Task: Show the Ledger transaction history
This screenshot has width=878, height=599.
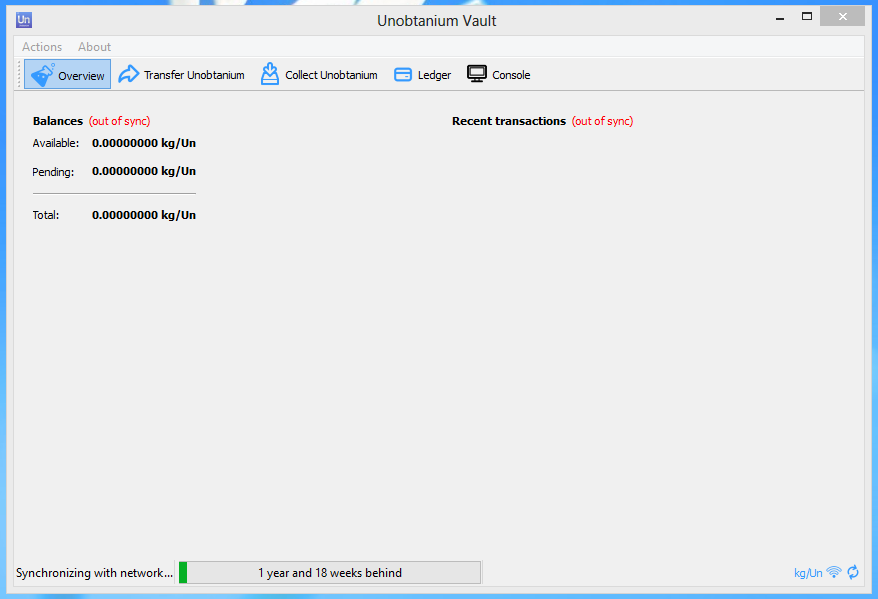Action: 422,75
